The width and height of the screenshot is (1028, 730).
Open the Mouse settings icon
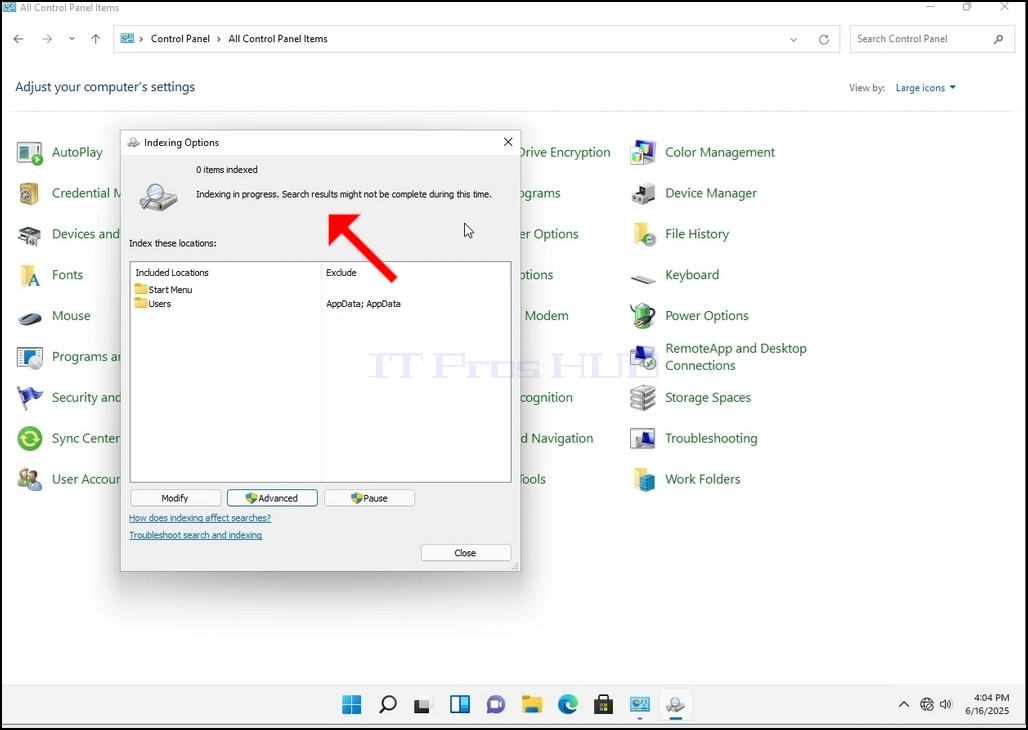coord(30,316)
